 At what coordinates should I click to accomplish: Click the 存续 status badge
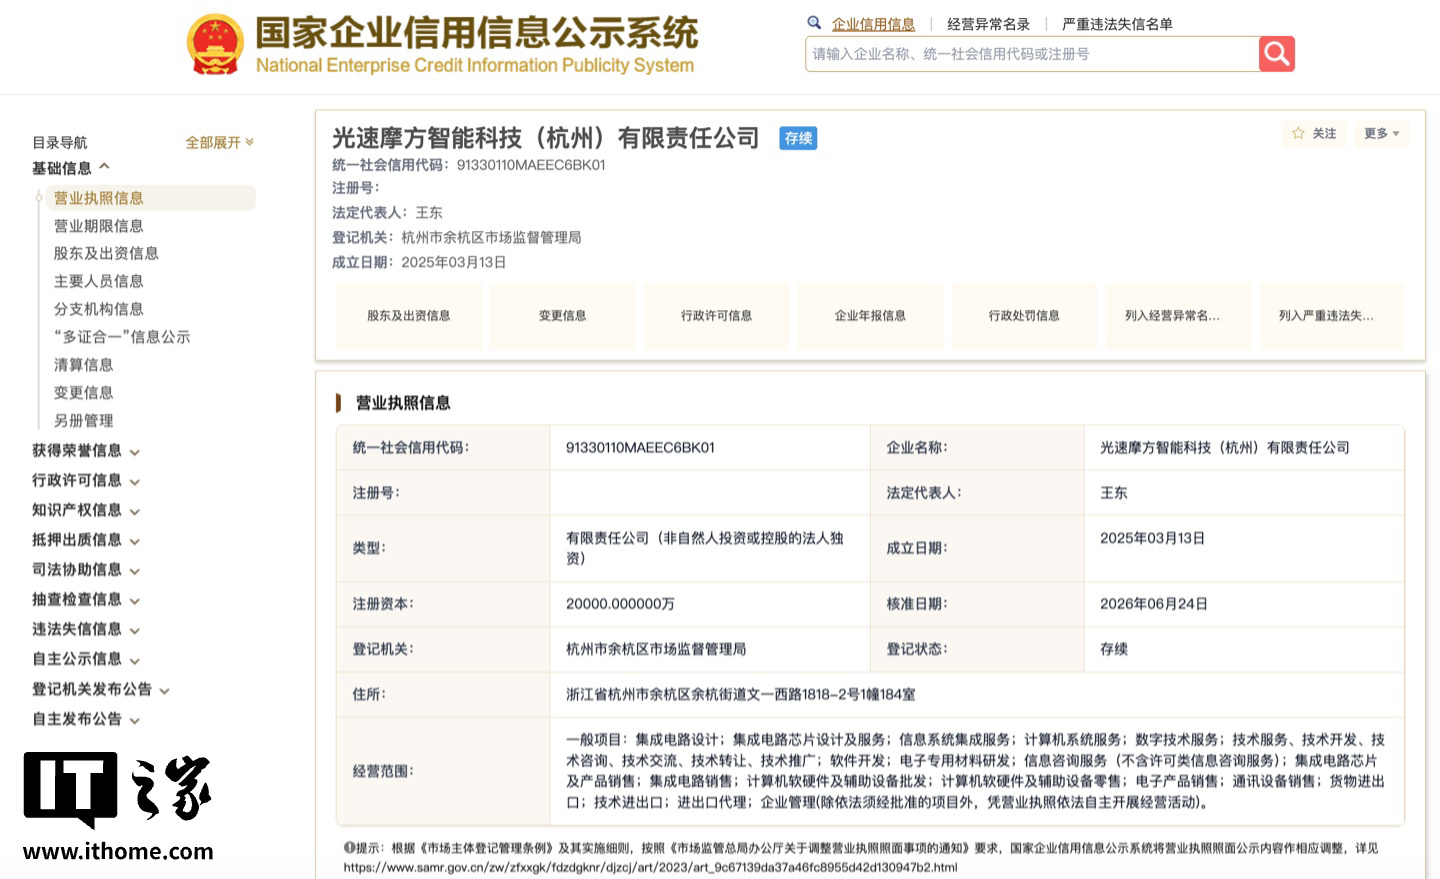click(x=798, y=138)
